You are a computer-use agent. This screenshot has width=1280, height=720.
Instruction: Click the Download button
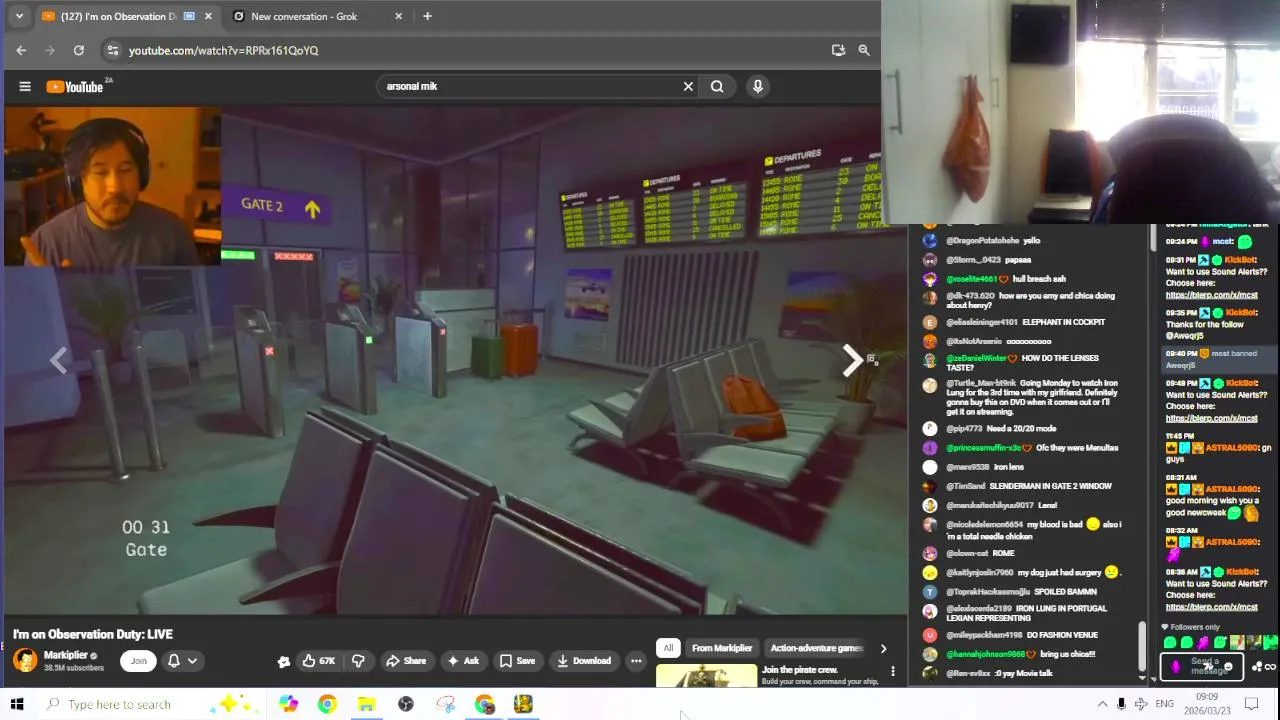point(584,661)
